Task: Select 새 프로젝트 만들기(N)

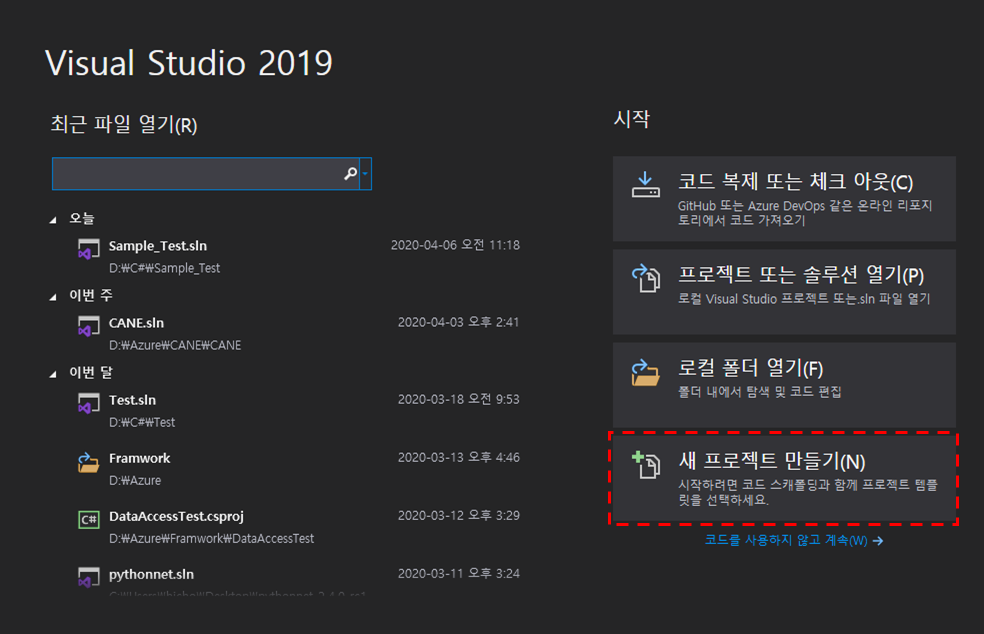Action: (784, 478)
